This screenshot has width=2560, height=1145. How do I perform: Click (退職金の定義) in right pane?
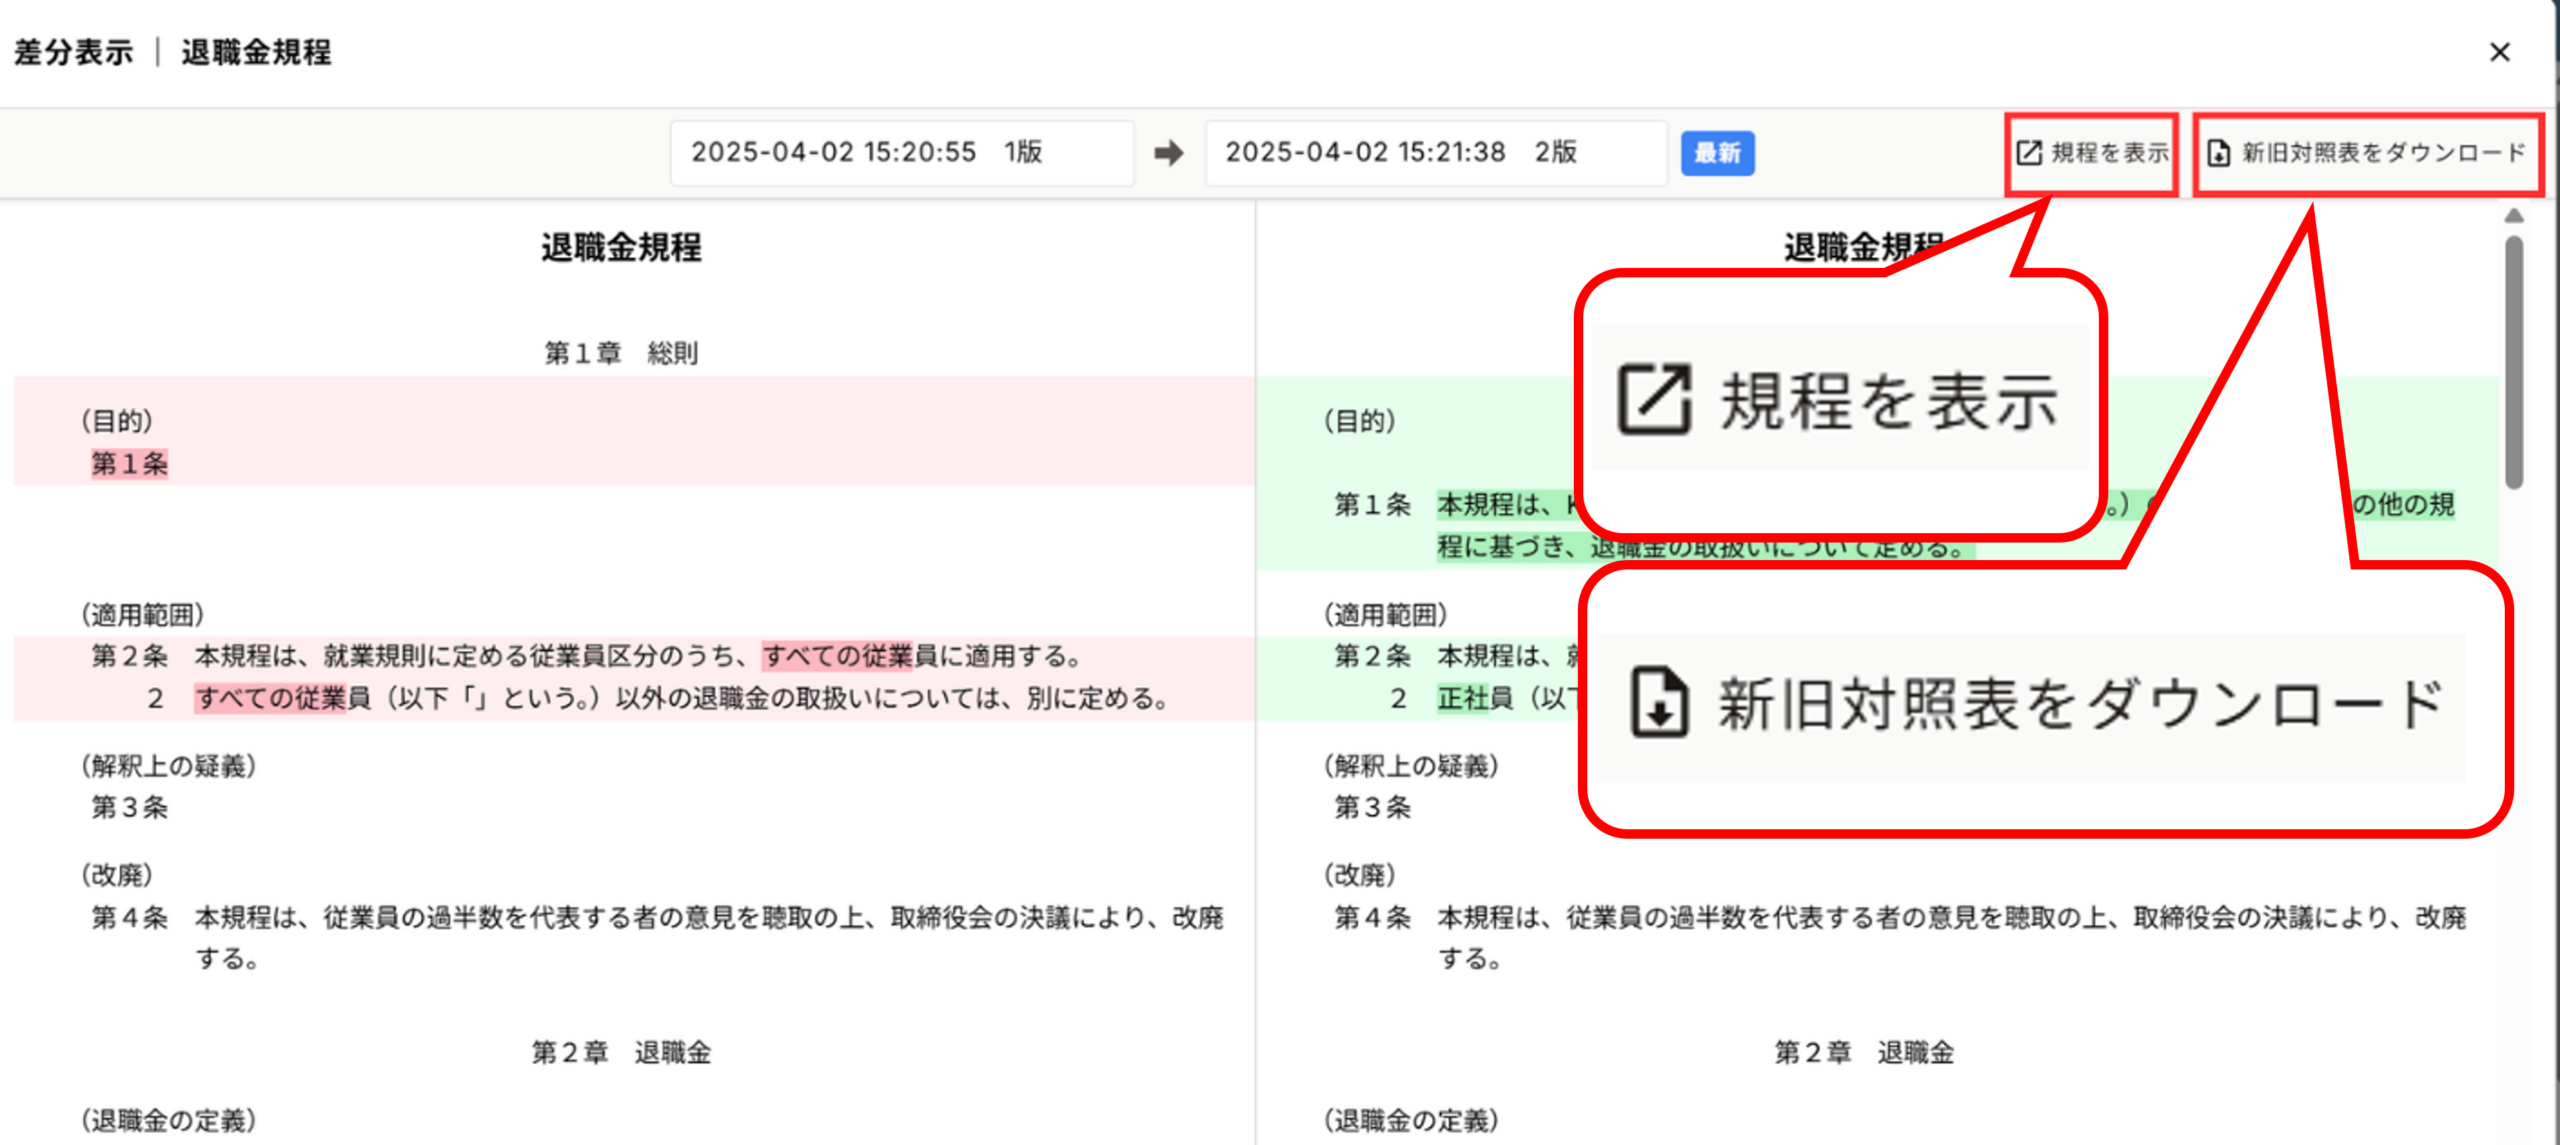point(1411,1120)
